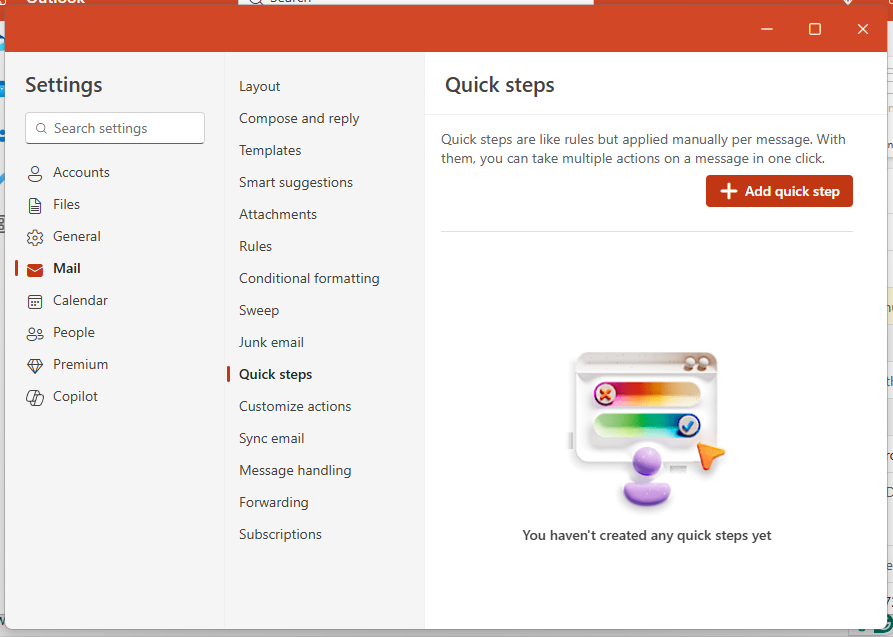Click the Quick steps page heading
Image resolution: width=893 pixels, height=637 pixels.
tap(499, 85)
